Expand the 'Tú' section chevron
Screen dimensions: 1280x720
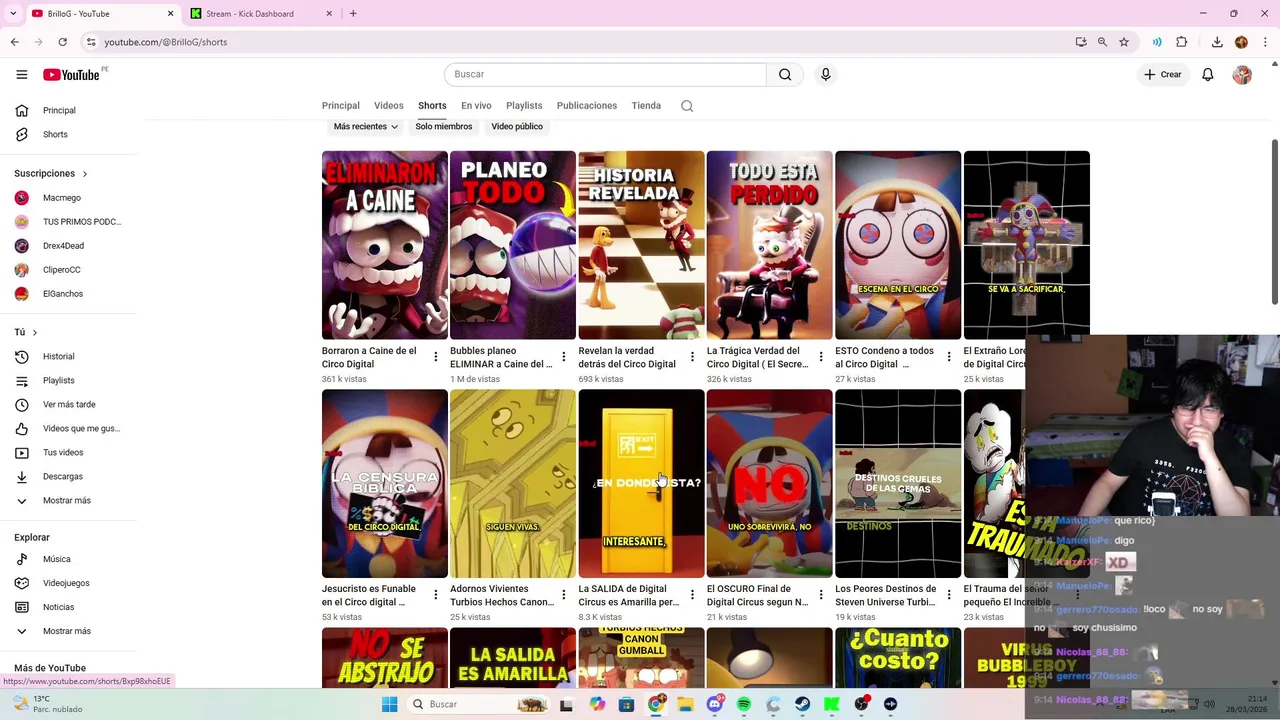34,332
